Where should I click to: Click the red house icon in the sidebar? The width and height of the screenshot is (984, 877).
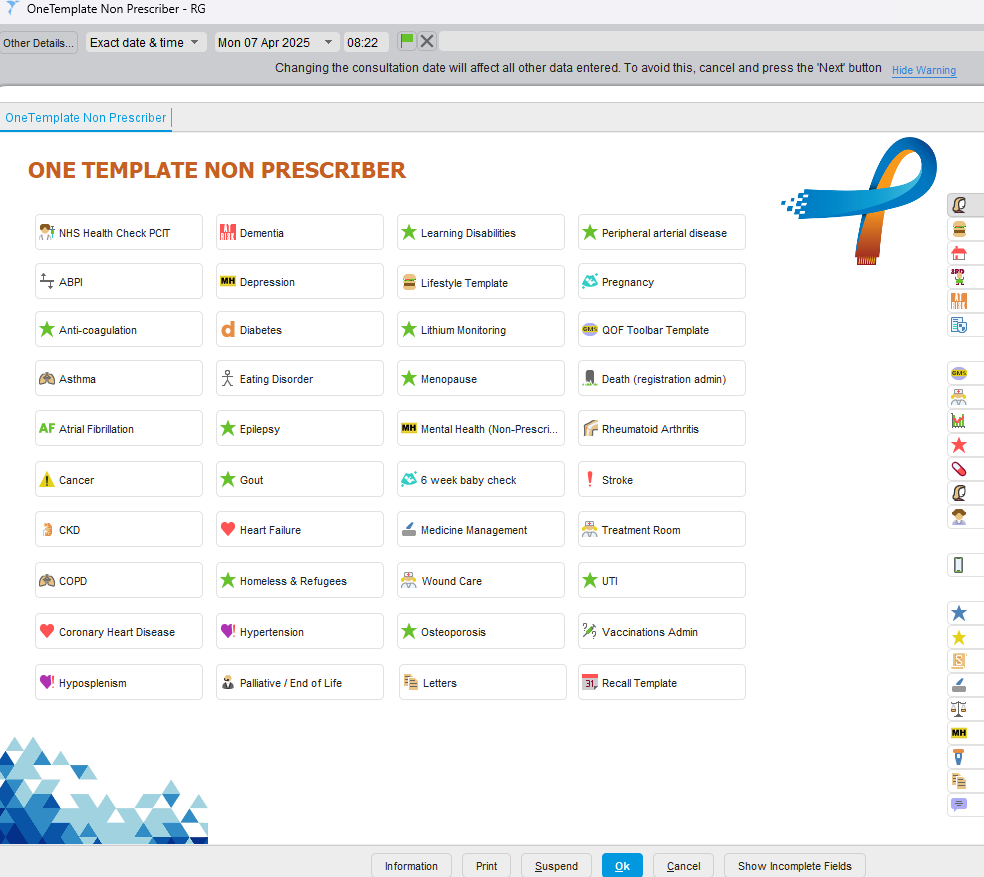pos(959,253)
